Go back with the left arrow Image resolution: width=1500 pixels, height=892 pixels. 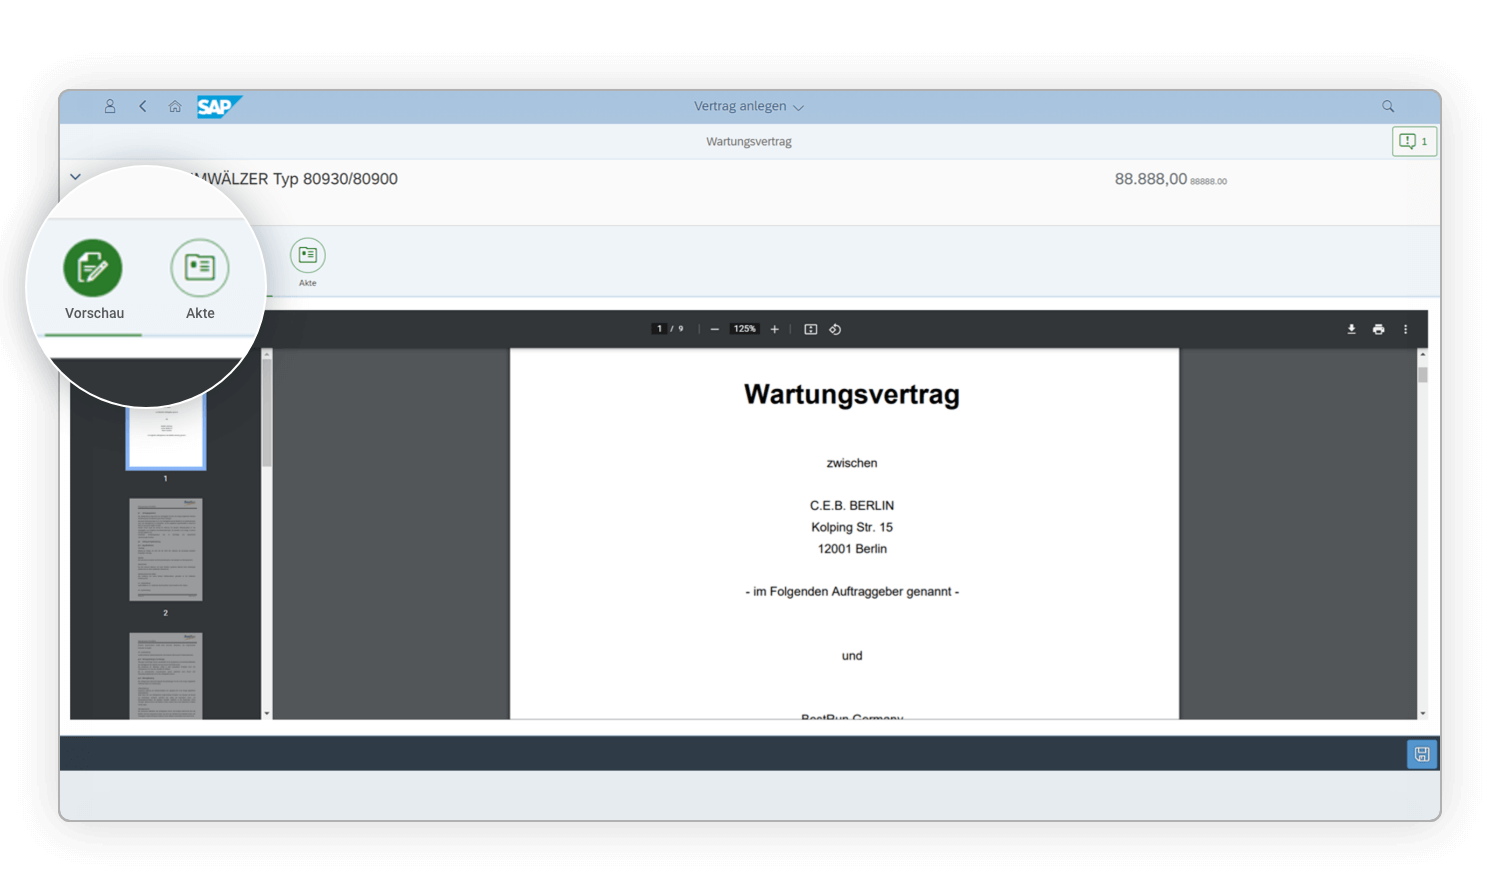143,106
